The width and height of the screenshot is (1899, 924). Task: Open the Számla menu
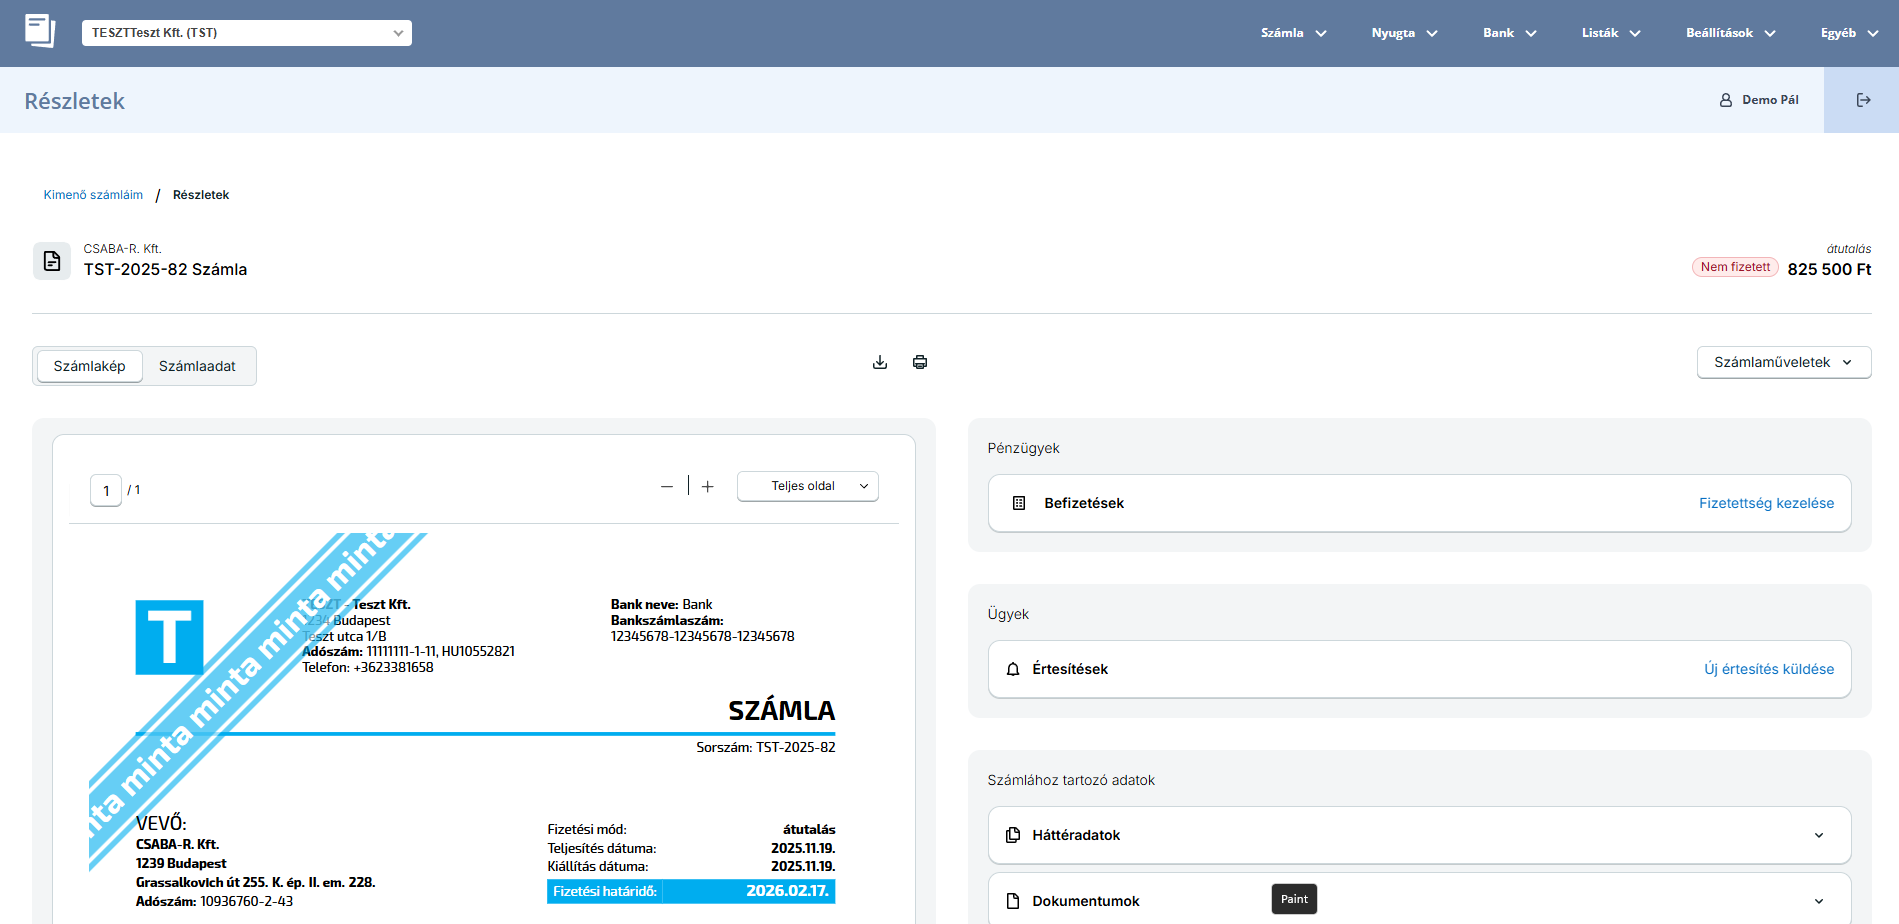point(1293,33)
